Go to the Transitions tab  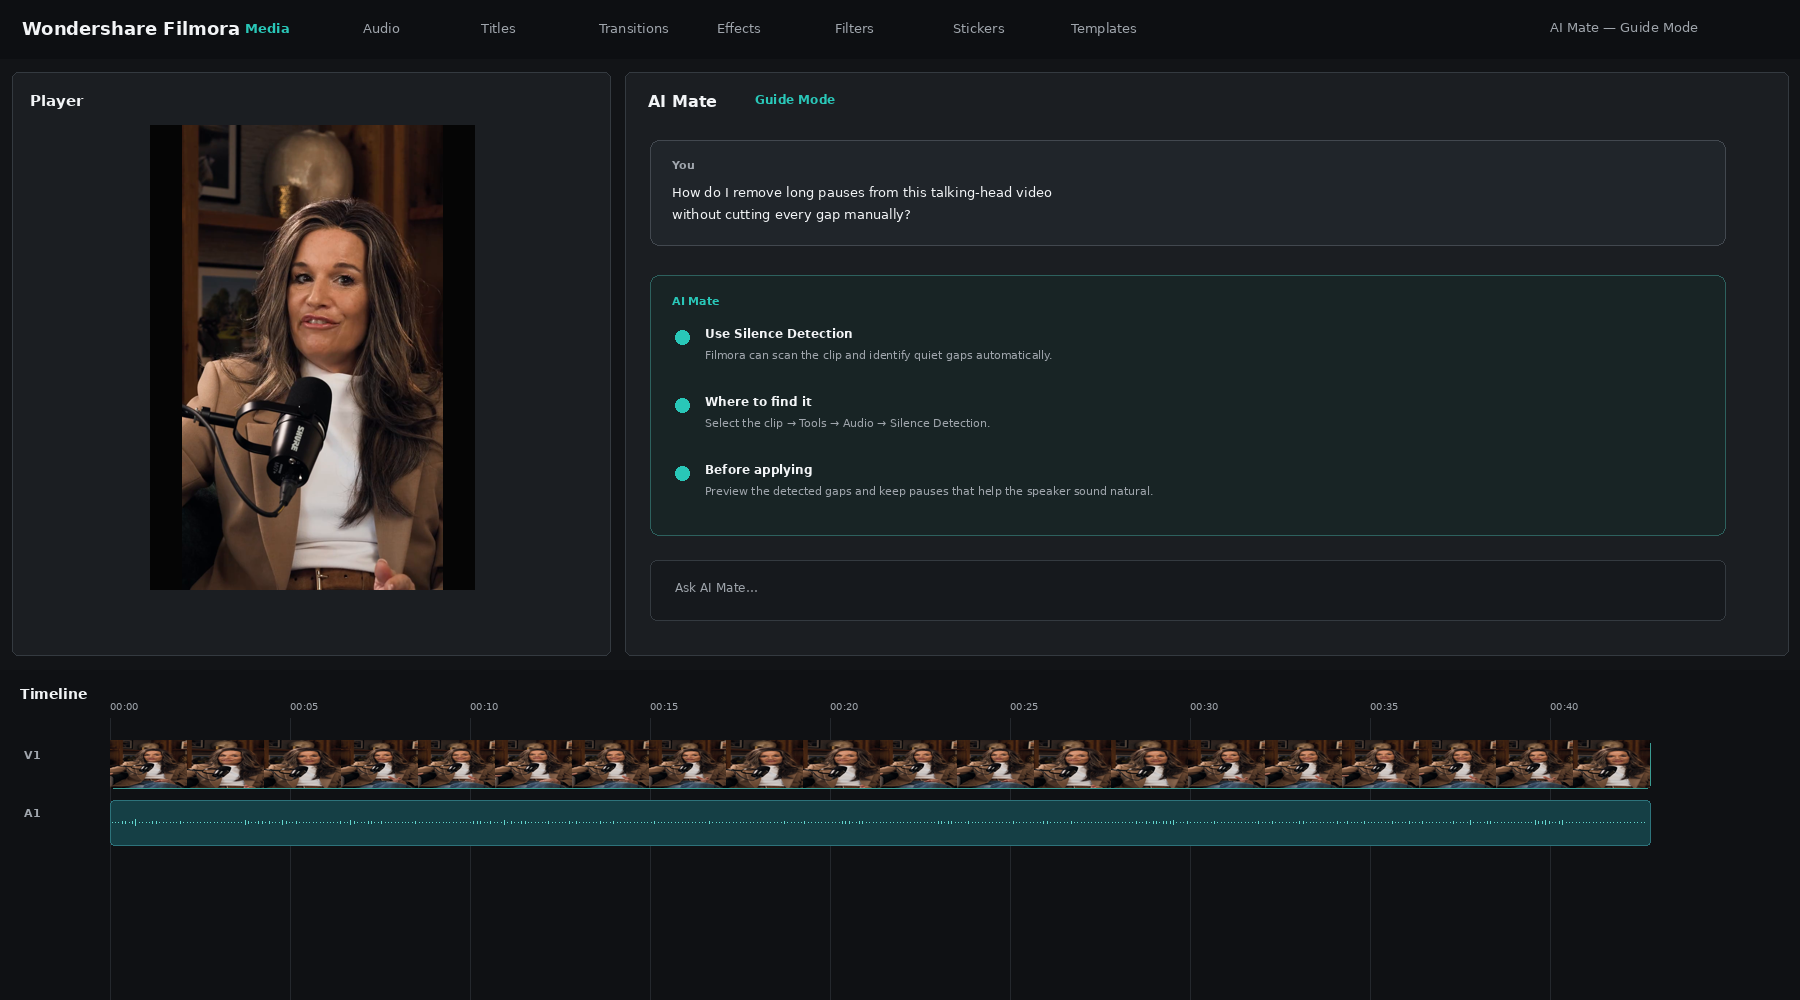[633, 29]
